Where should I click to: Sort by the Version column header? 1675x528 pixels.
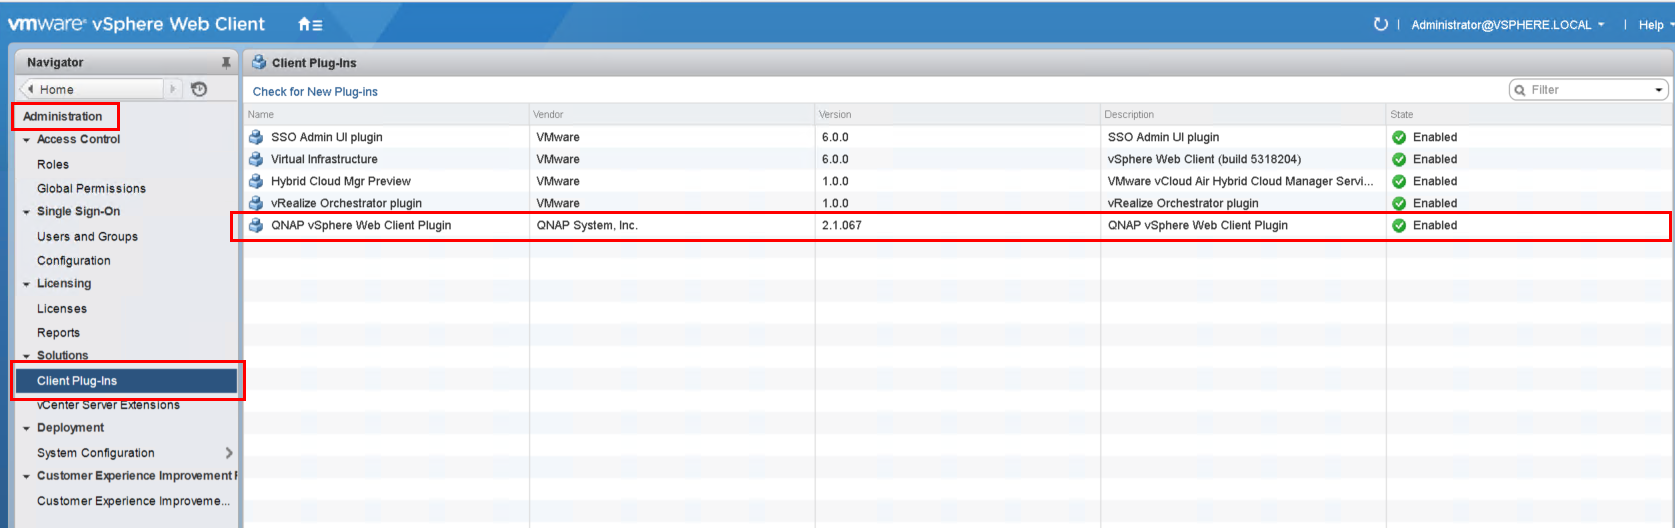pyautogui.click(x=958, y=114)
